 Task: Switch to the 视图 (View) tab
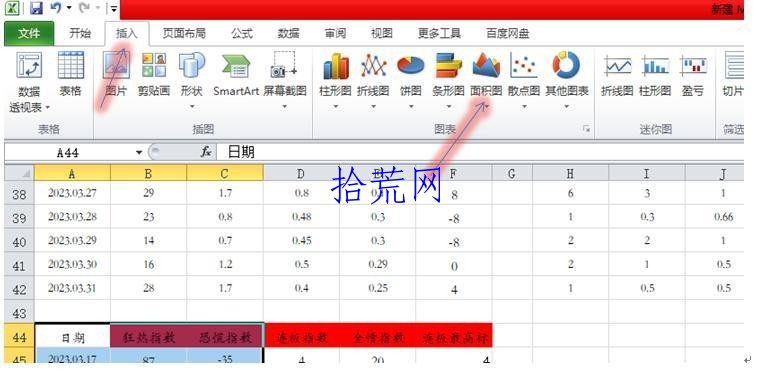pos(382,33)
